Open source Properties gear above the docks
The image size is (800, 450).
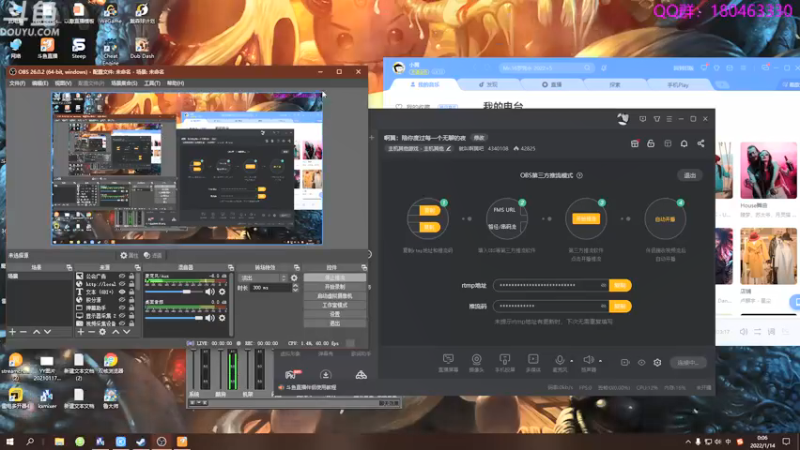pos(129,255)
